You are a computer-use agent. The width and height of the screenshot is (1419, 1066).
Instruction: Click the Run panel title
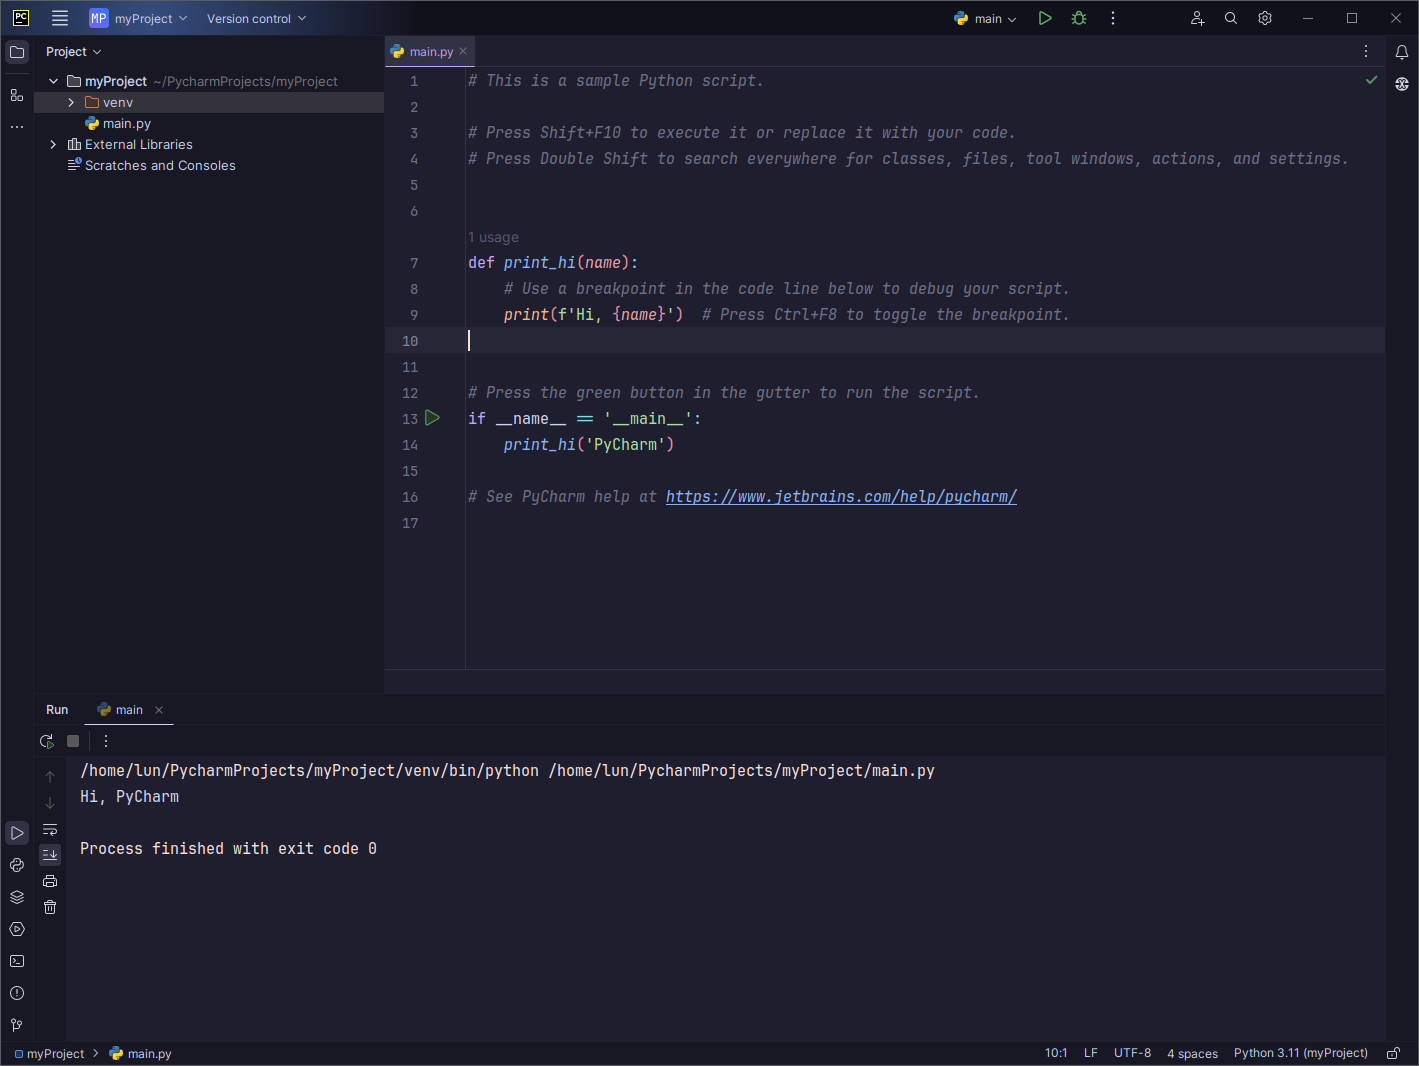click(57, 709)
